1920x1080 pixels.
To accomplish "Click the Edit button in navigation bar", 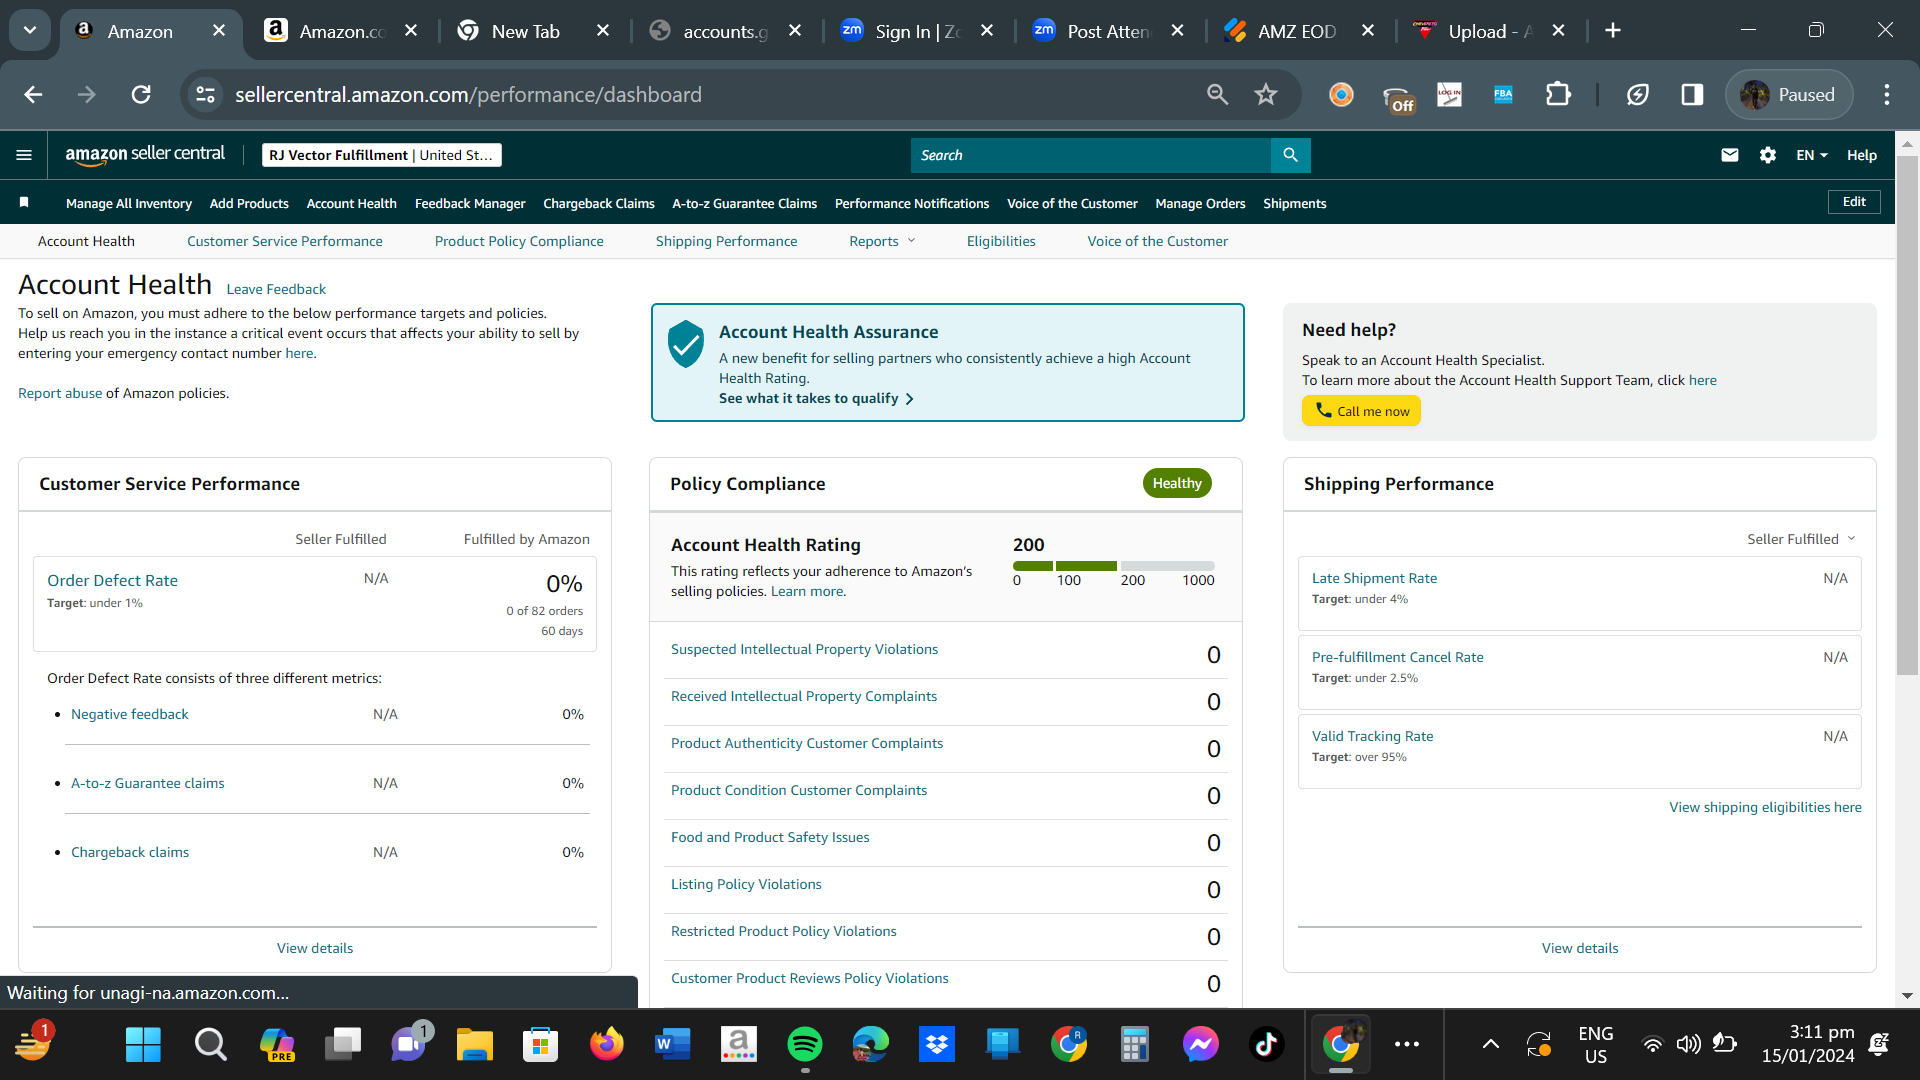I will [1854, 202].
